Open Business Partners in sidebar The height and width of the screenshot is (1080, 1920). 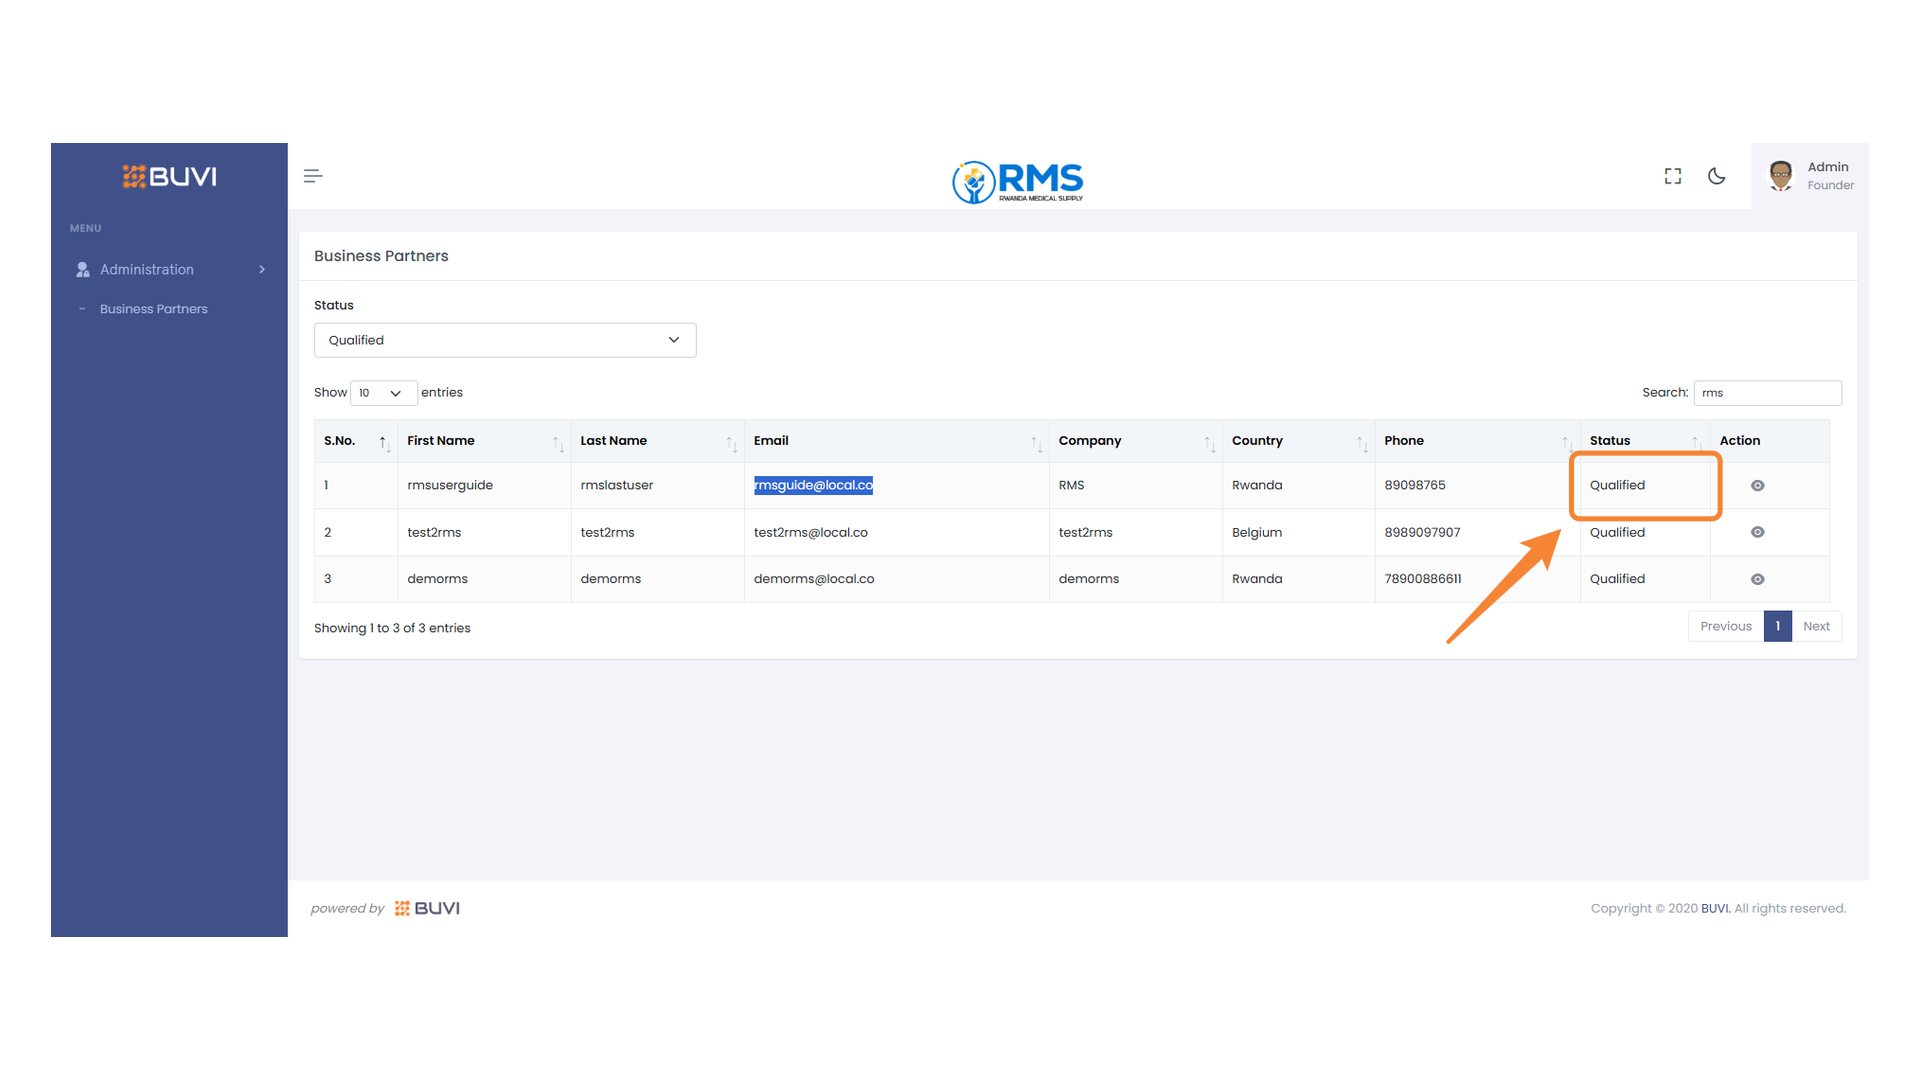pos(153,309)
